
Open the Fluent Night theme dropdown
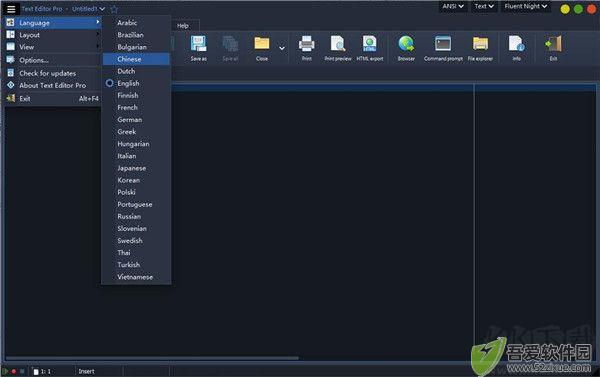[525, 7]
